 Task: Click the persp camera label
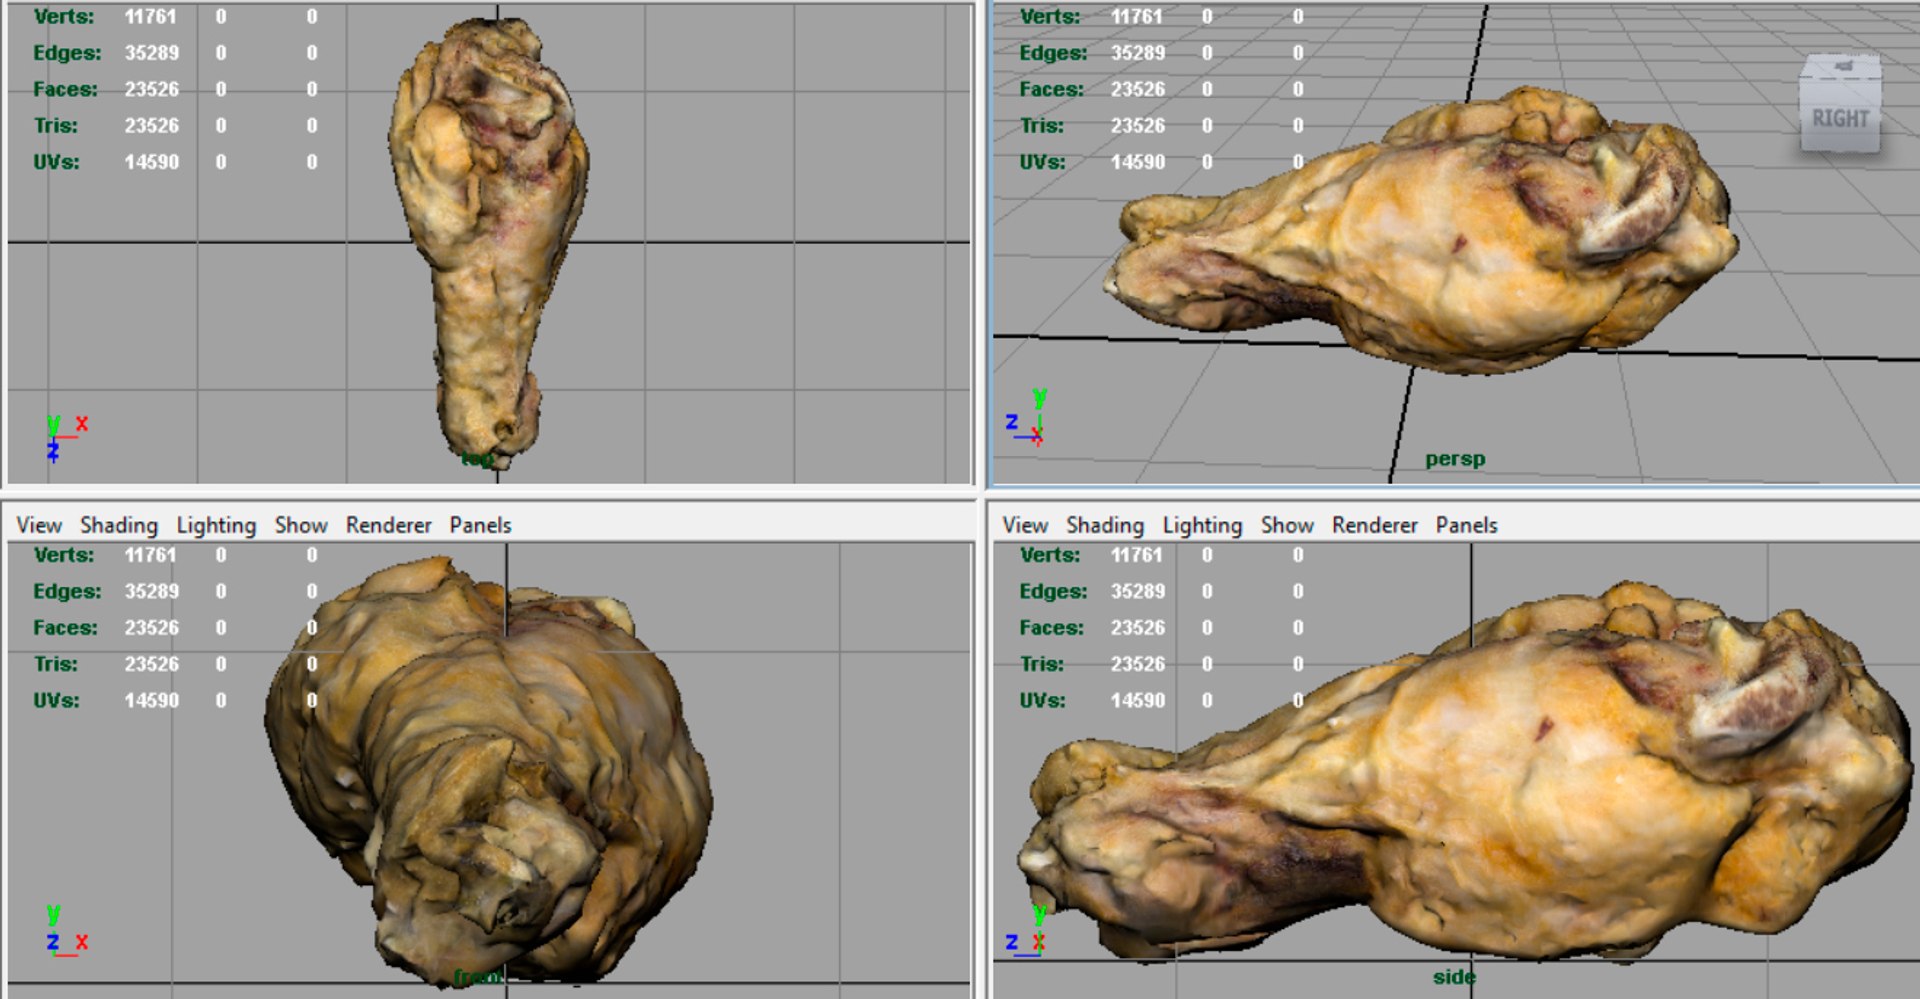[1455, 459]
